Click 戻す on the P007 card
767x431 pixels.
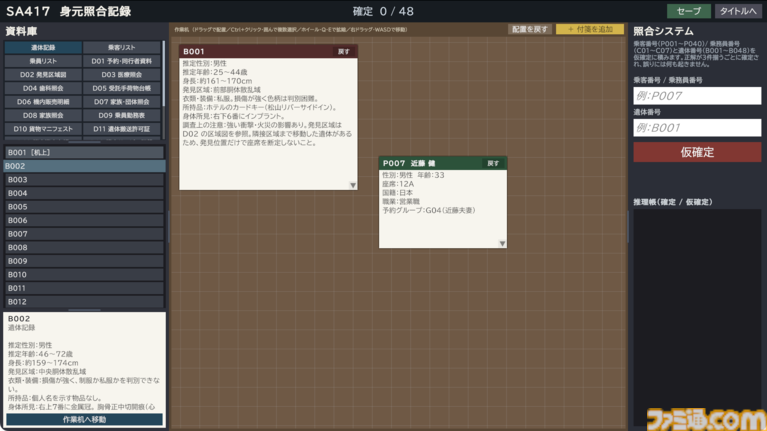[x=493, y=163]
